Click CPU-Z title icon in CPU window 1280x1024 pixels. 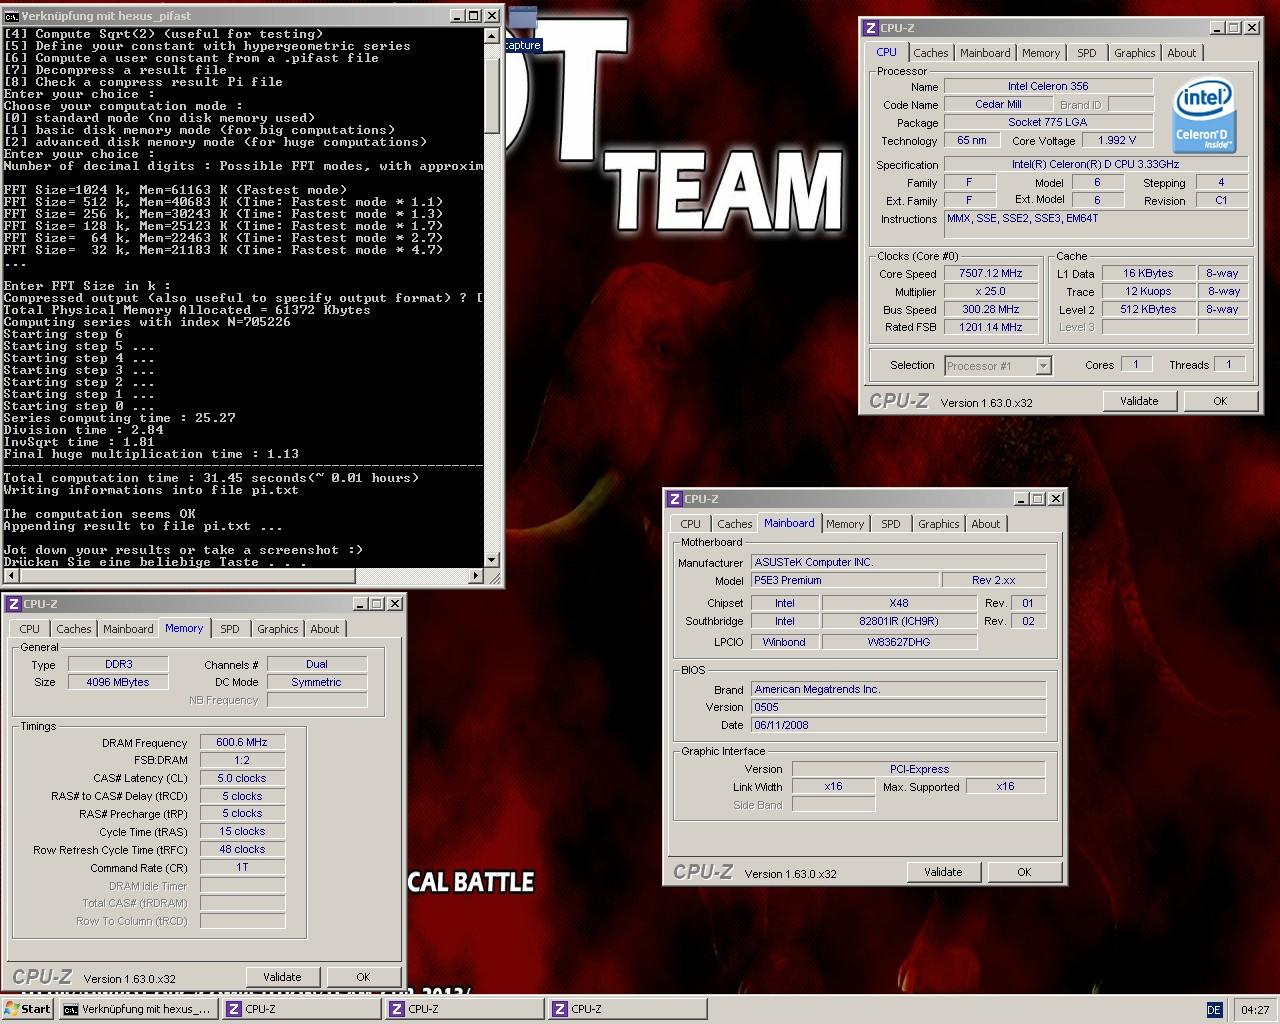[871, 28]
